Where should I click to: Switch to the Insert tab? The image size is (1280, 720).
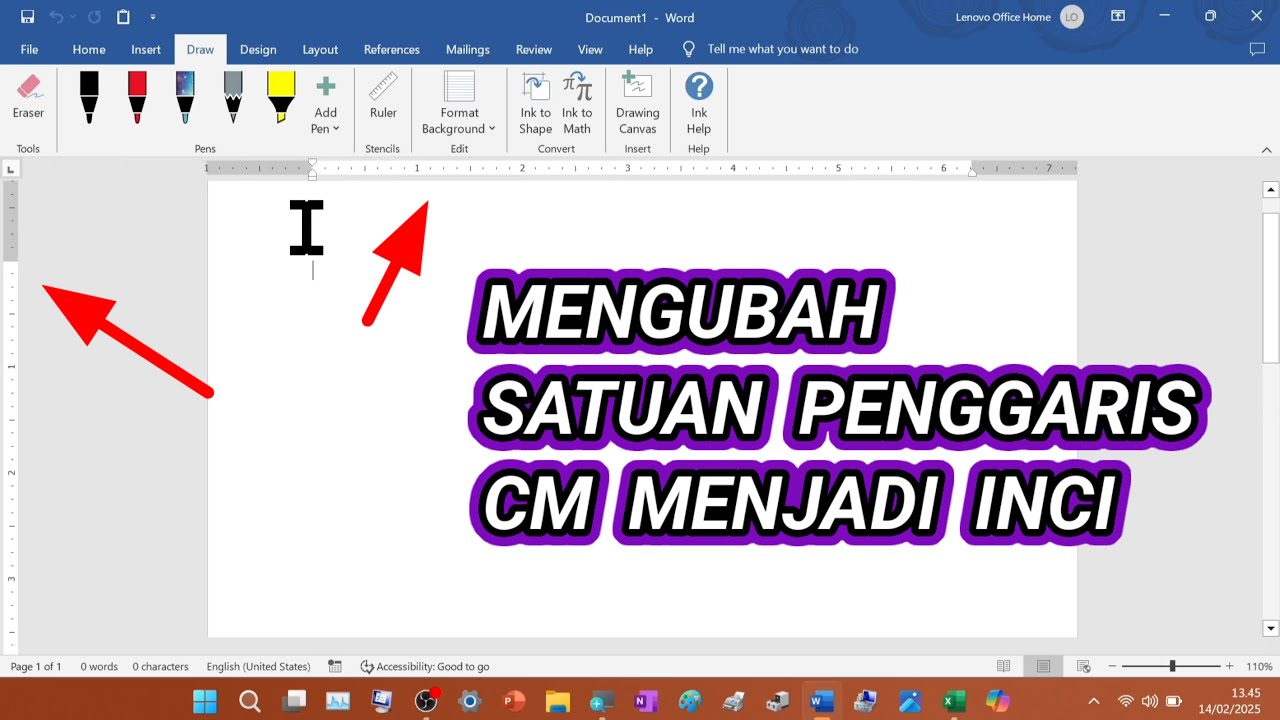click(146, 49)
